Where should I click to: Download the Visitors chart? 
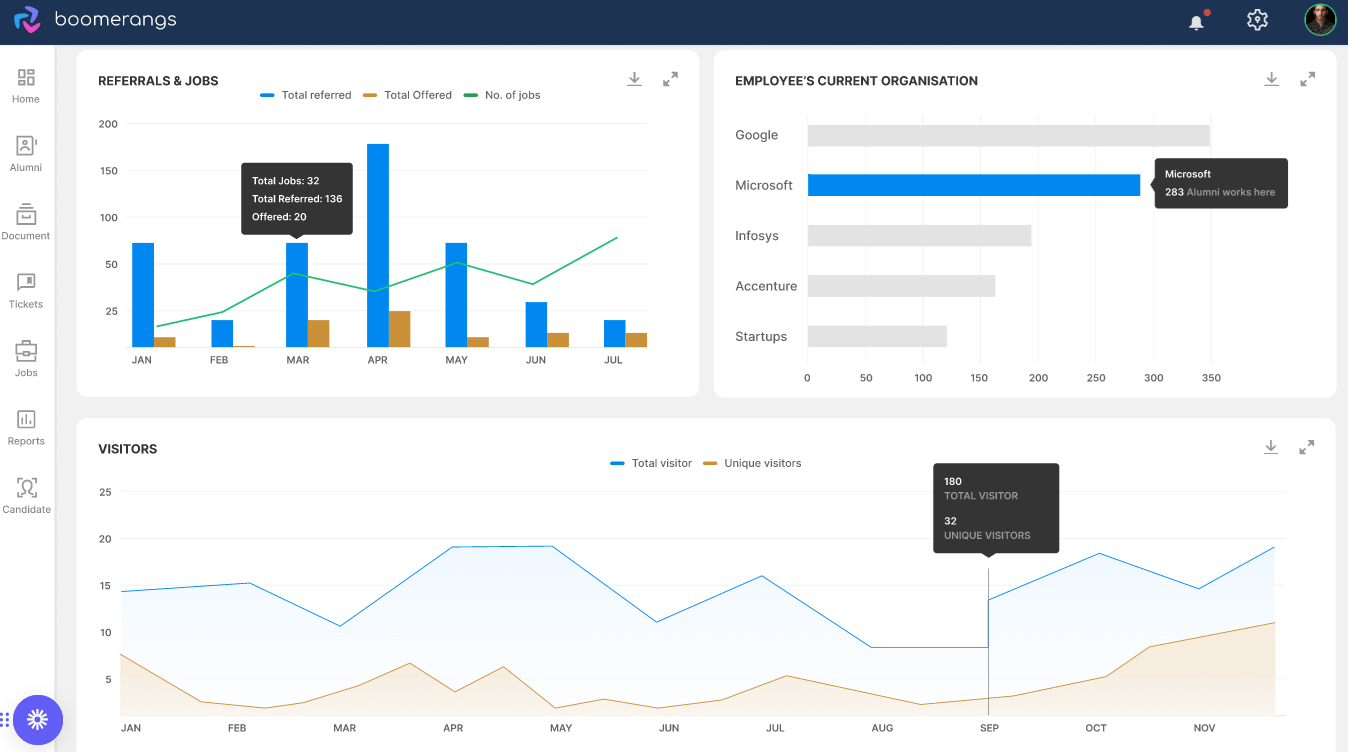click(1270, 447)
